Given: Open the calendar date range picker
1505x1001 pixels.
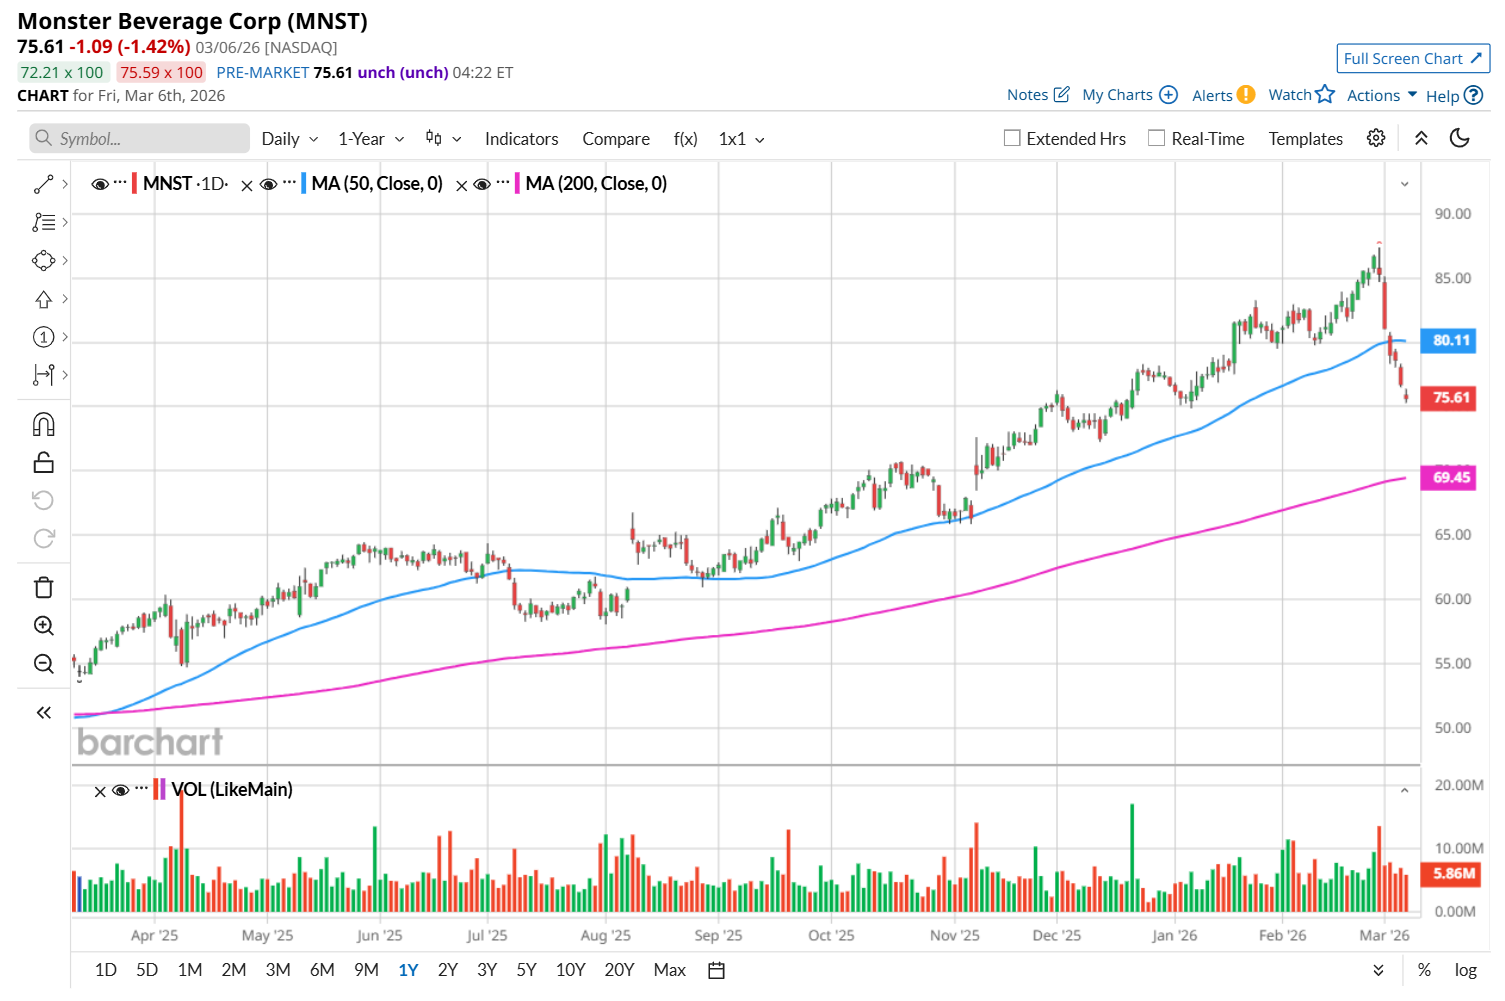Looking at the screenshot, I should point(716,970).
